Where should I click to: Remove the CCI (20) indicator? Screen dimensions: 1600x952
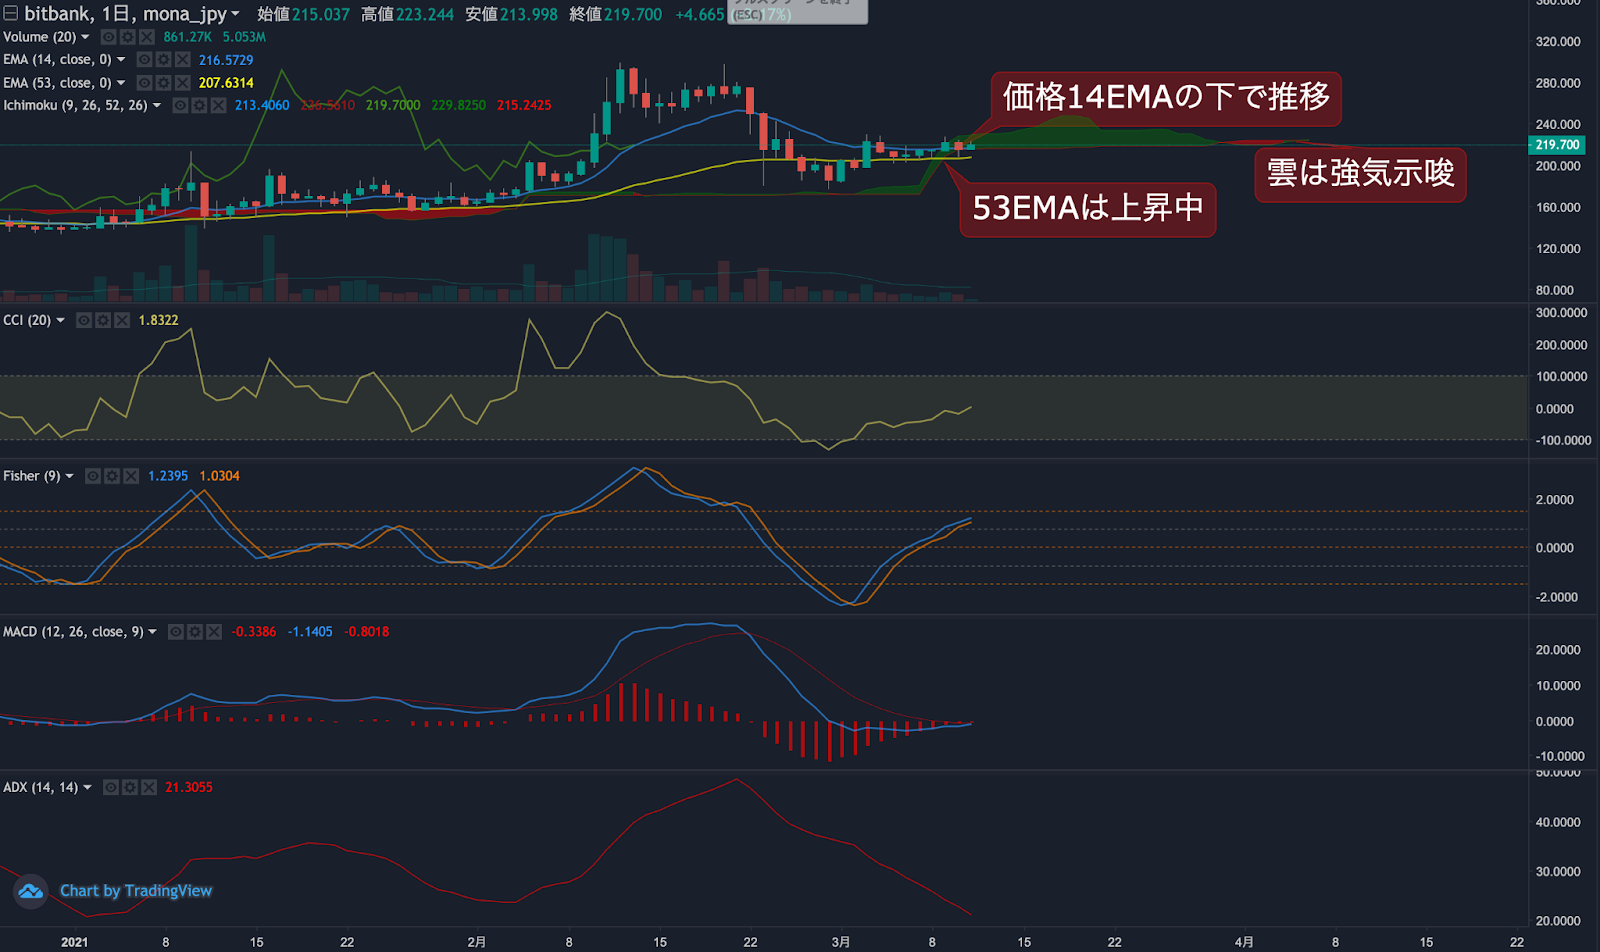(122, 320)
